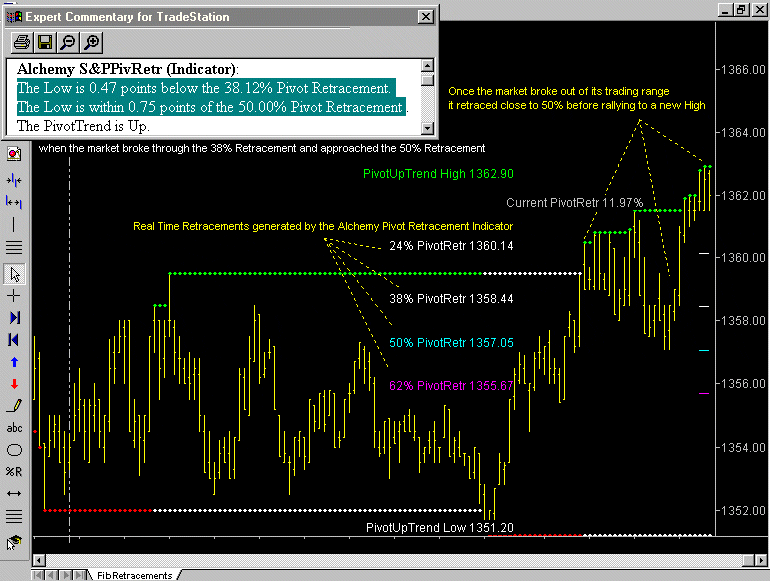Select the %R retracement tool
This screenshot has width=770, height=582.
pos(14,472)
